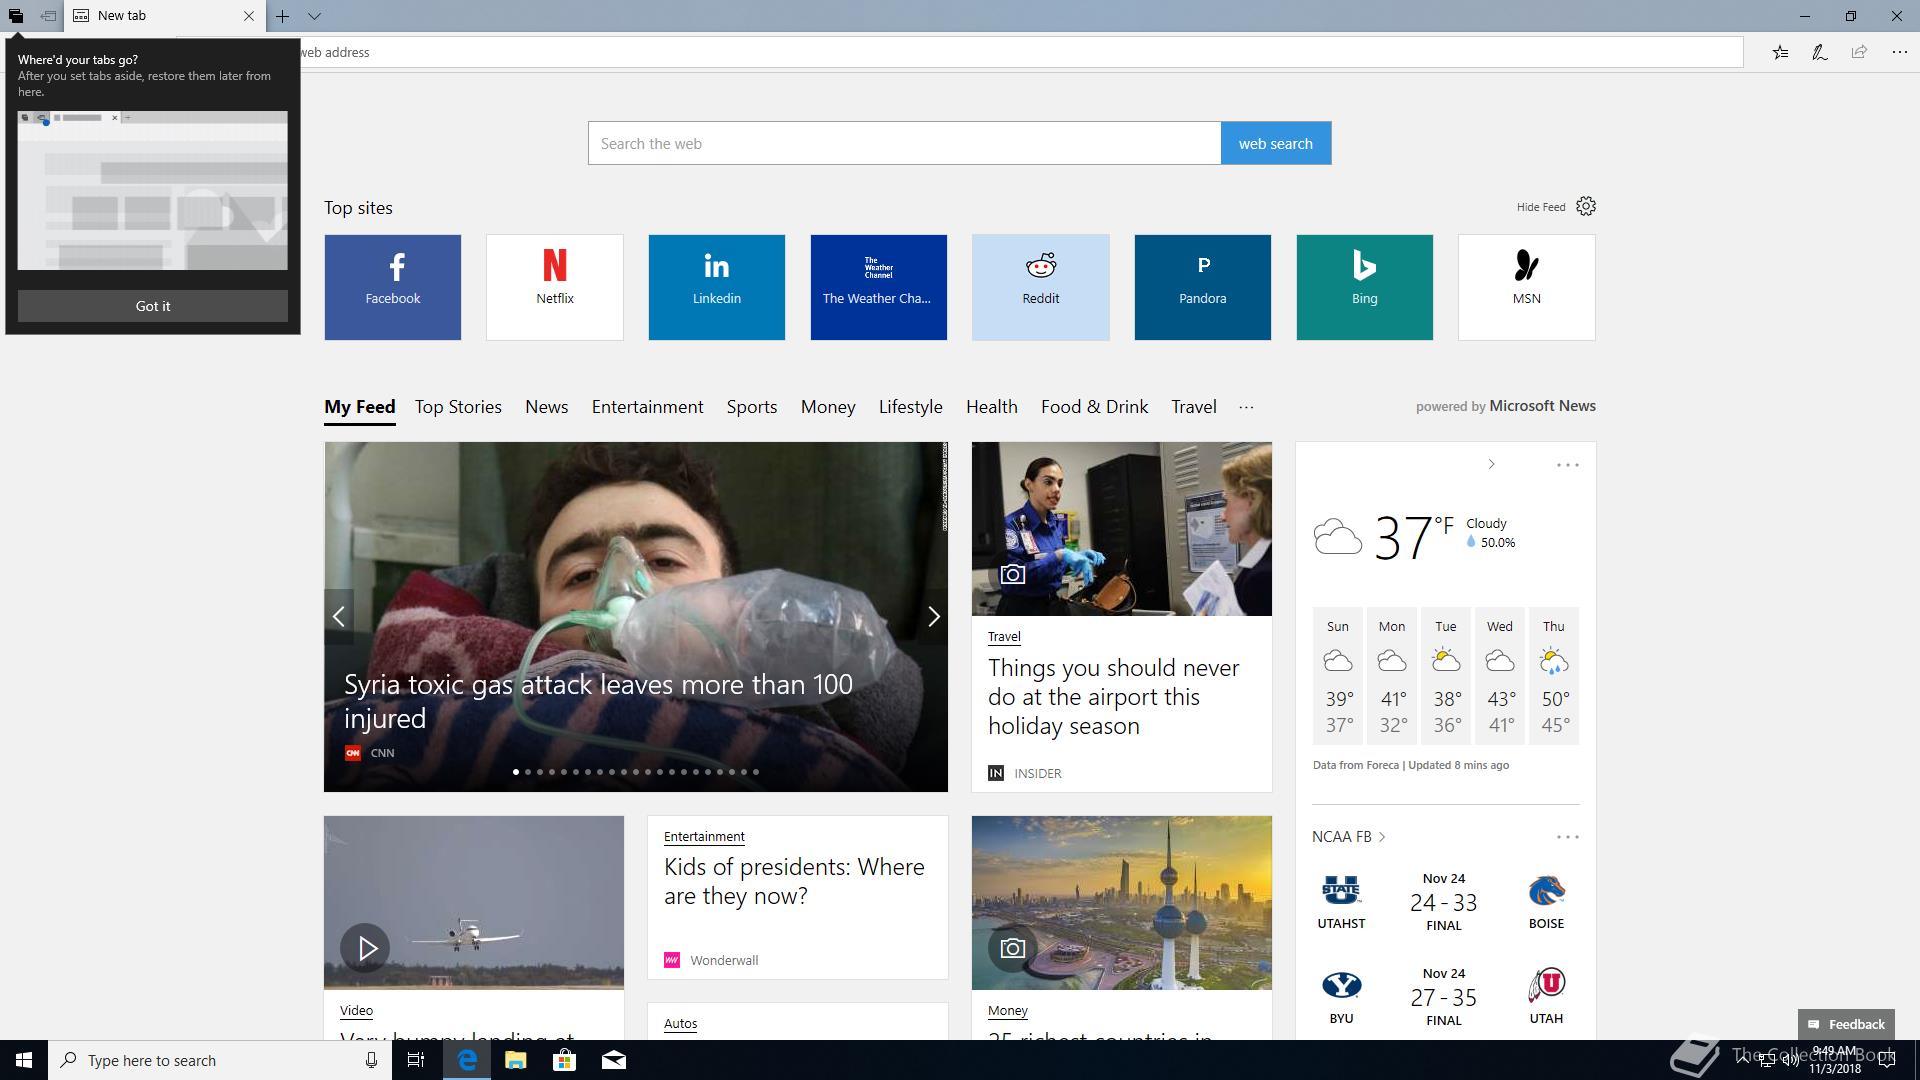Image resolution: width=1920 pixels, height=1080 pixels.
Task: Expand more feed categories ellipsis
Action: click(1246, 407)
